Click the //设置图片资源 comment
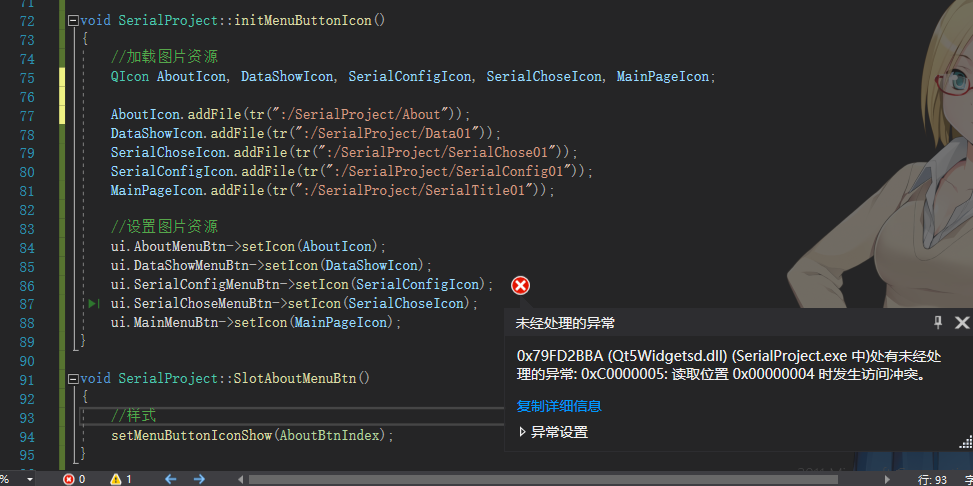The height and width of the screenshot is (486, 973). coord(164,227)
